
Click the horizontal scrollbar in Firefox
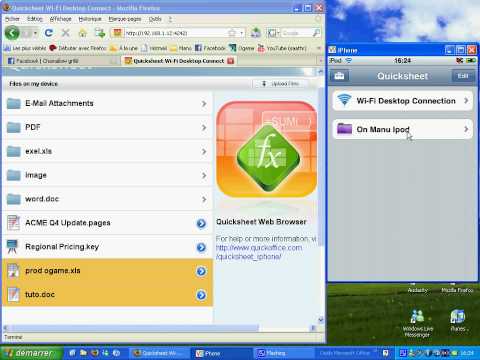[x=133, y=328]
